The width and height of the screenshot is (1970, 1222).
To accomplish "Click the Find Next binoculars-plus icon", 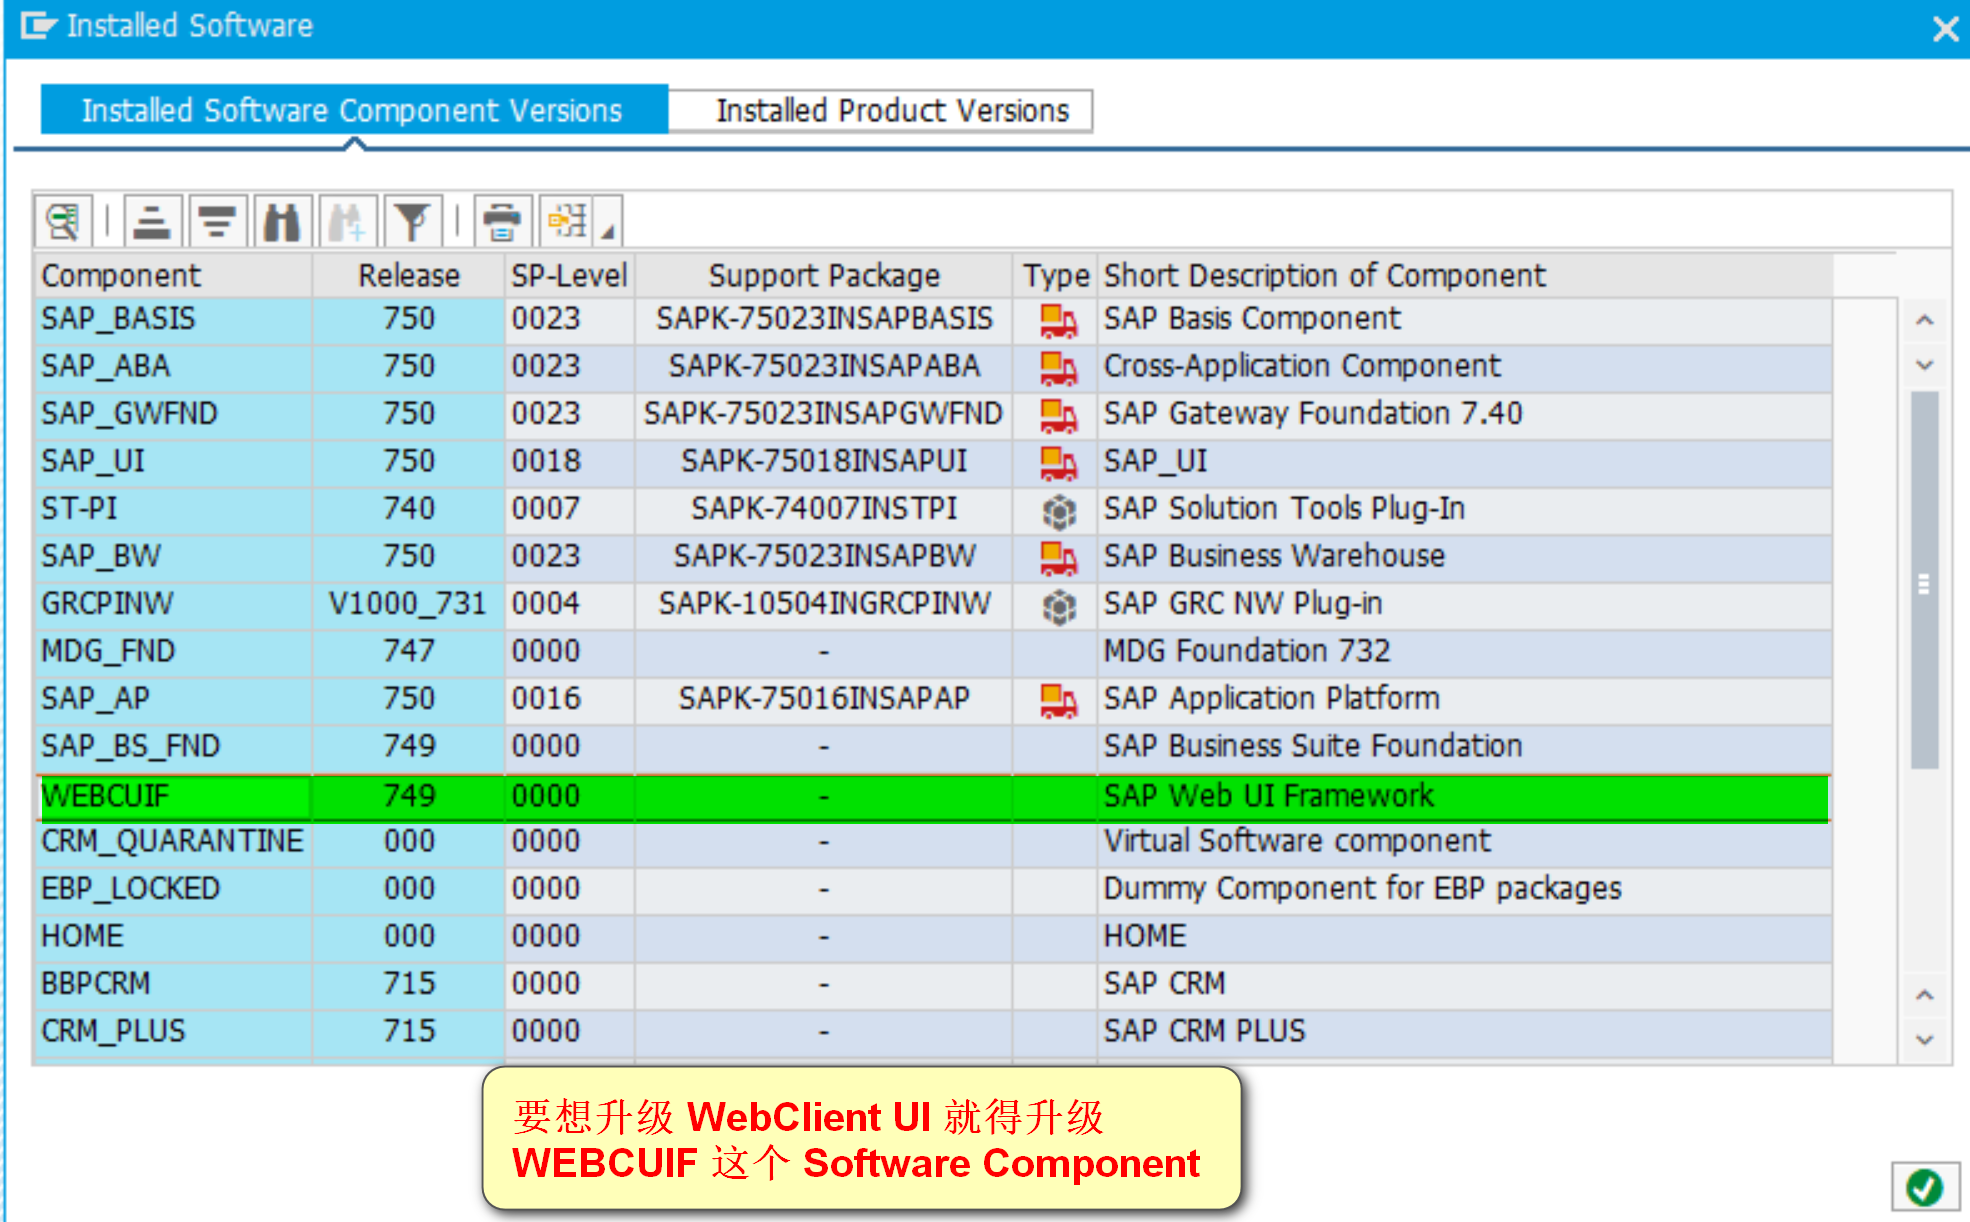I will click(347, 221).
